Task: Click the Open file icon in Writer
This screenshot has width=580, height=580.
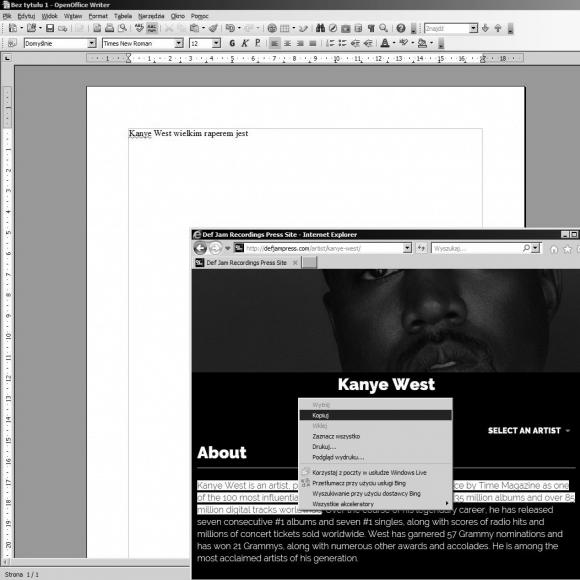Action: point(31,28)
